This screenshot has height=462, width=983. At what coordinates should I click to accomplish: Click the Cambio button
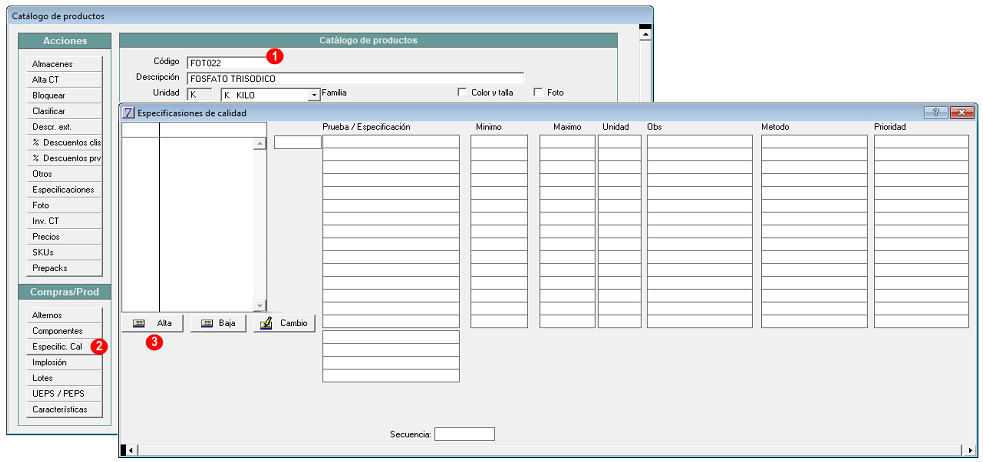284,323
